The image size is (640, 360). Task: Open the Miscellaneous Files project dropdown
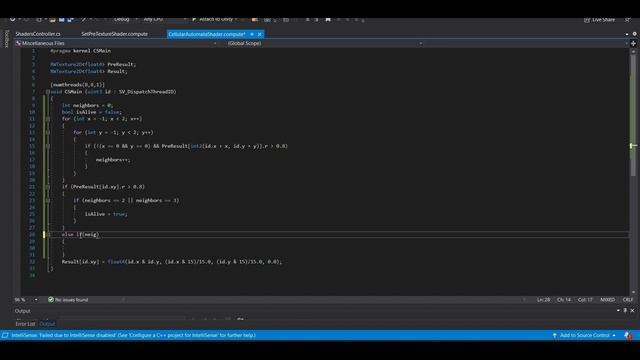[116, 43]
